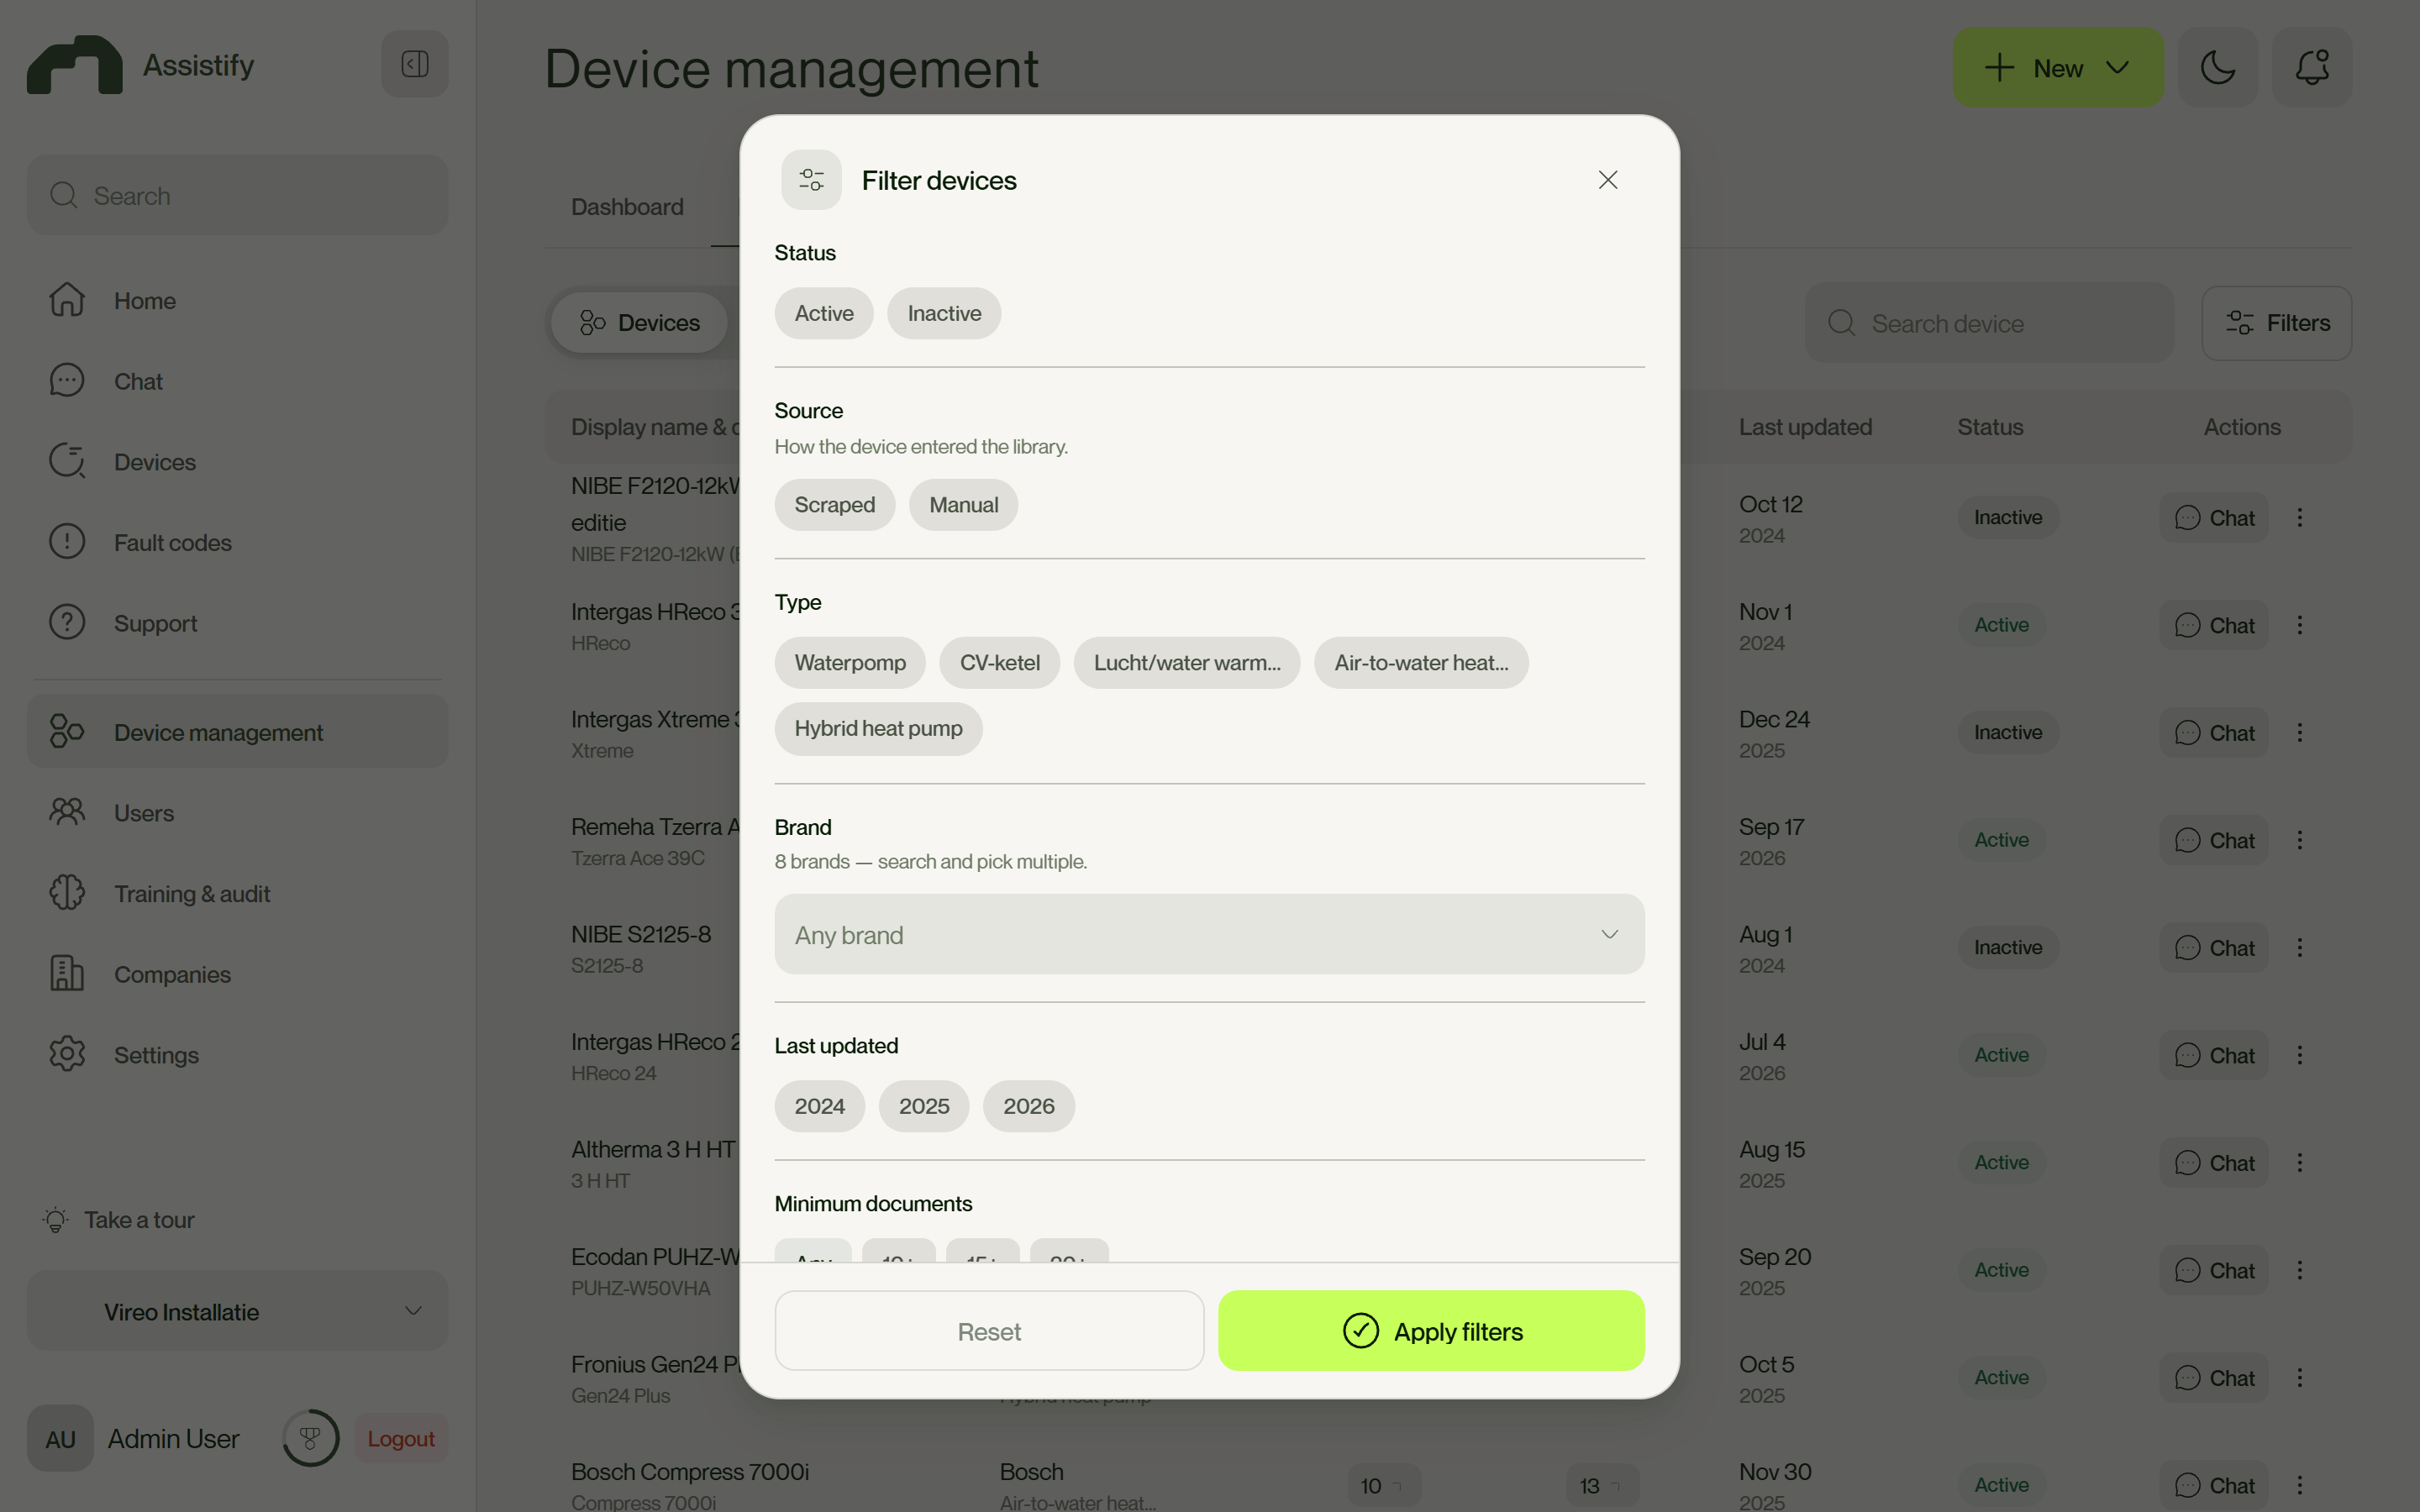Open notifications bell icon
Image resolution: width=2420 pixels, height=1512 pixels.
click(2311, 67)
